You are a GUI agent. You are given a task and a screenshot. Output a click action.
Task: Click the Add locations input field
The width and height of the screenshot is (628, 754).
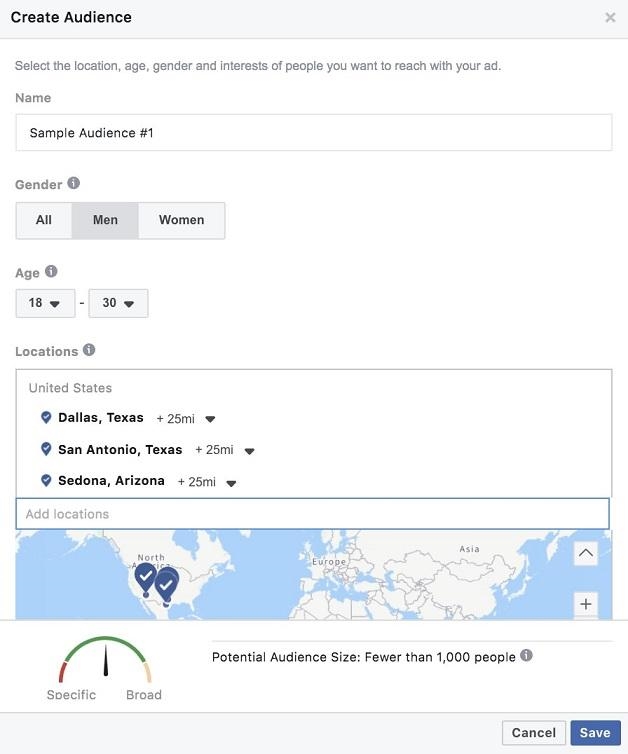point(312,514)
